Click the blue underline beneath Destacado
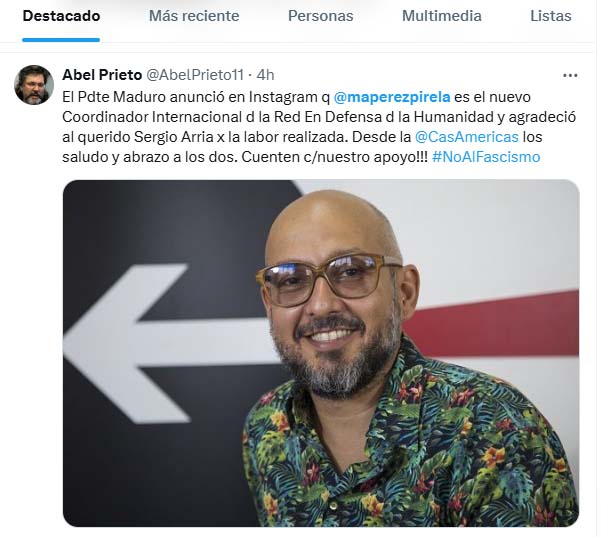The height and width of the screenshot is (537, 601). pyautogui.click(x=61, y=40)
